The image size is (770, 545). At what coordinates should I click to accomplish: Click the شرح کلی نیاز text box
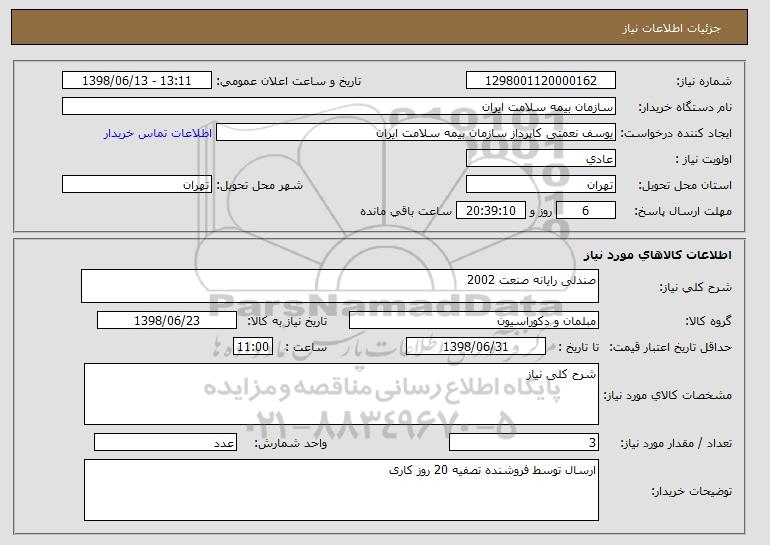click(340, 286)
